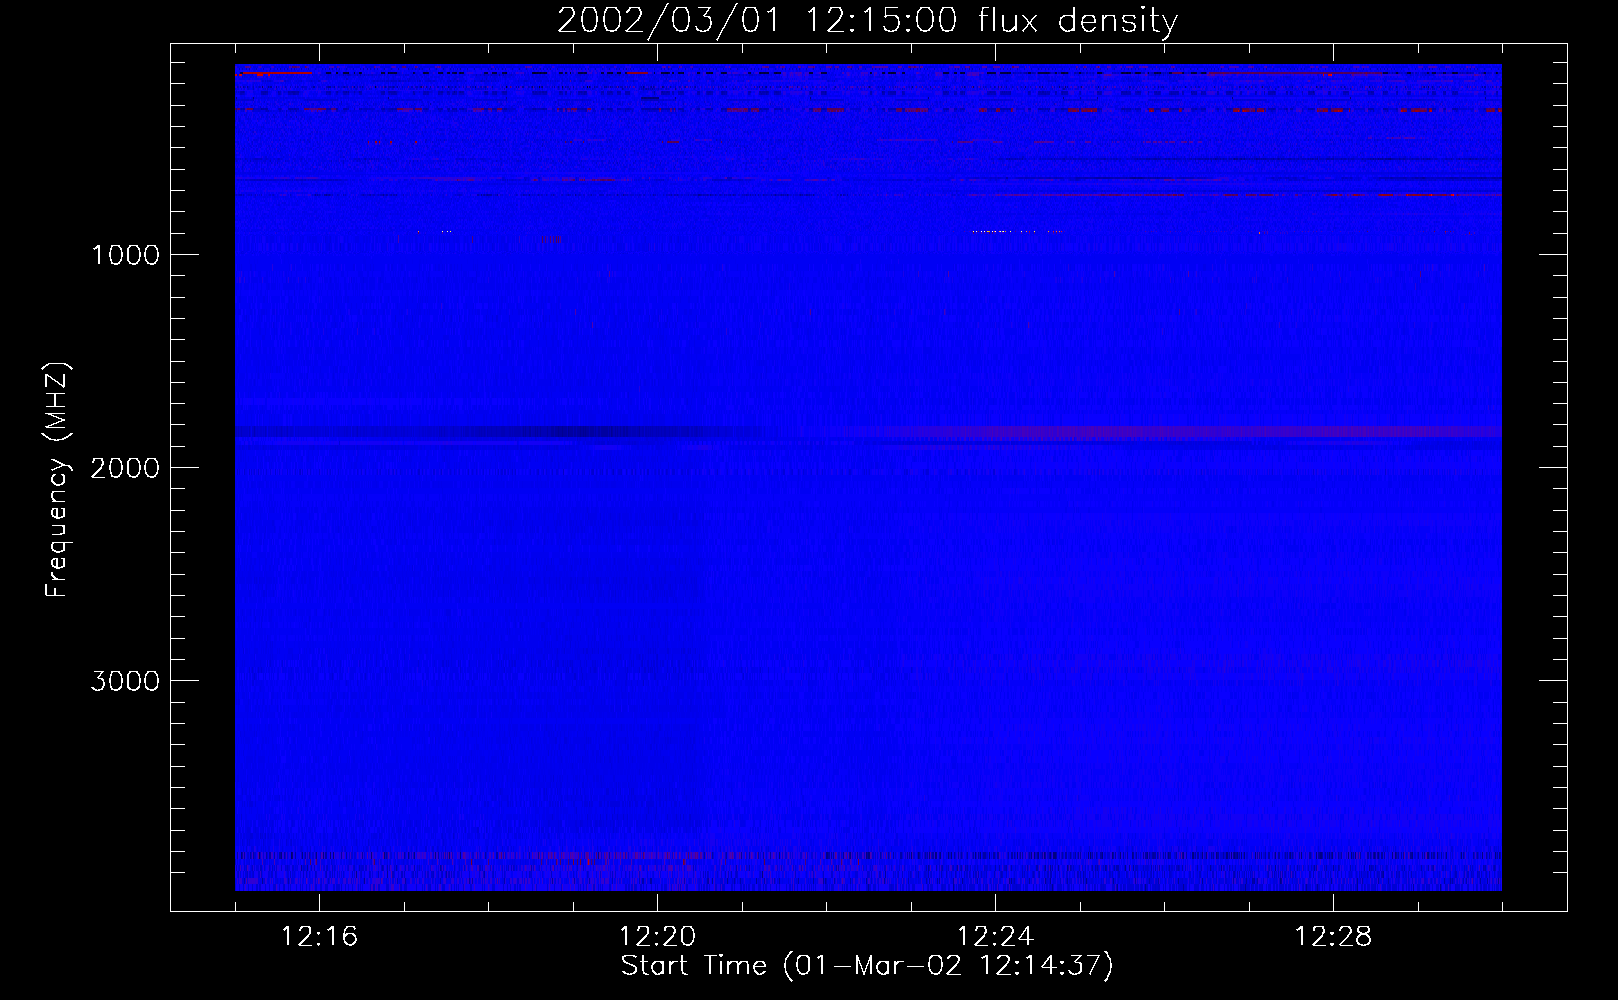
Task: Click the 12:28 time tick label
Action: (x=1333, y=937)
